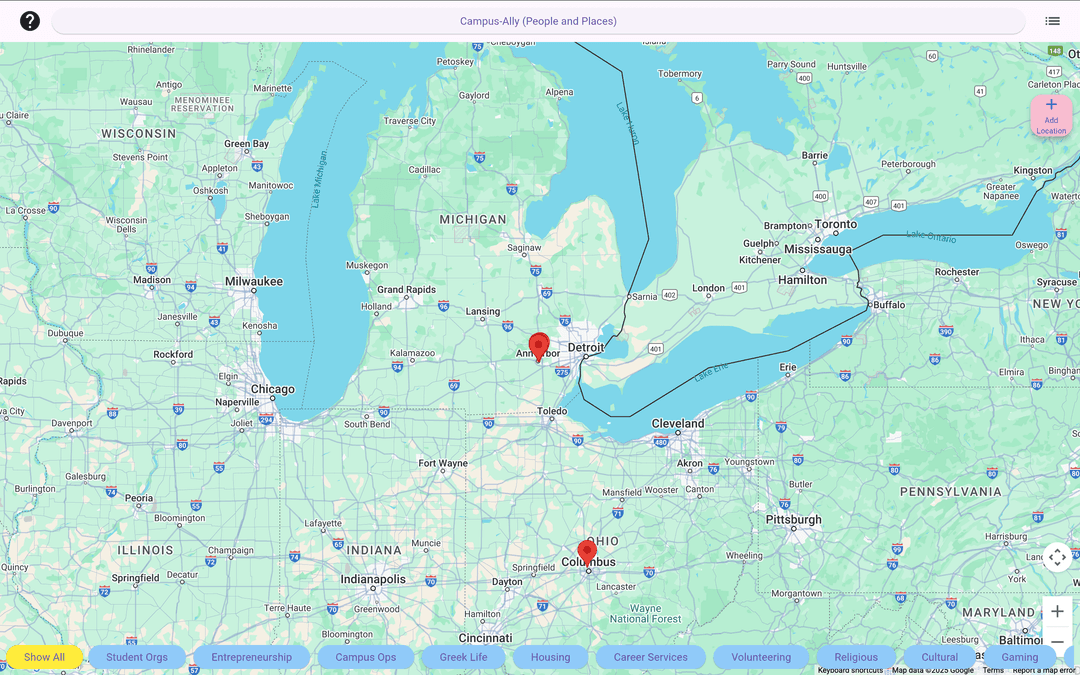Click the Green Bay city label
The width and height of the screenshot is (1080, 675).
coord(247,144)
